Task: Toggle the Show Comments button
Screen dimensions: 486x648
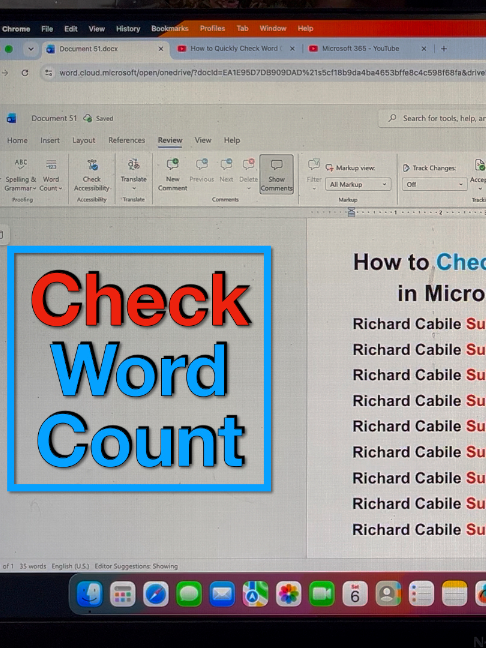Action: [276, 174]
